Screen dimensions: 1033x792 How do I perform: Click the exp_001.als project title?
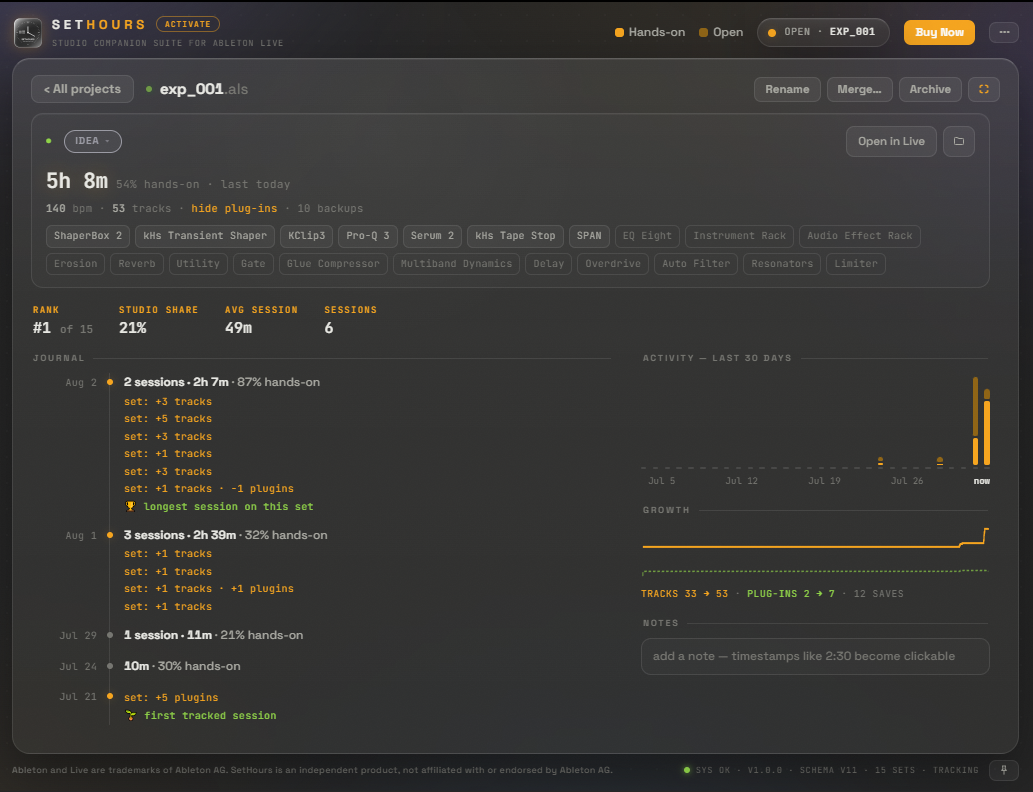204,90
